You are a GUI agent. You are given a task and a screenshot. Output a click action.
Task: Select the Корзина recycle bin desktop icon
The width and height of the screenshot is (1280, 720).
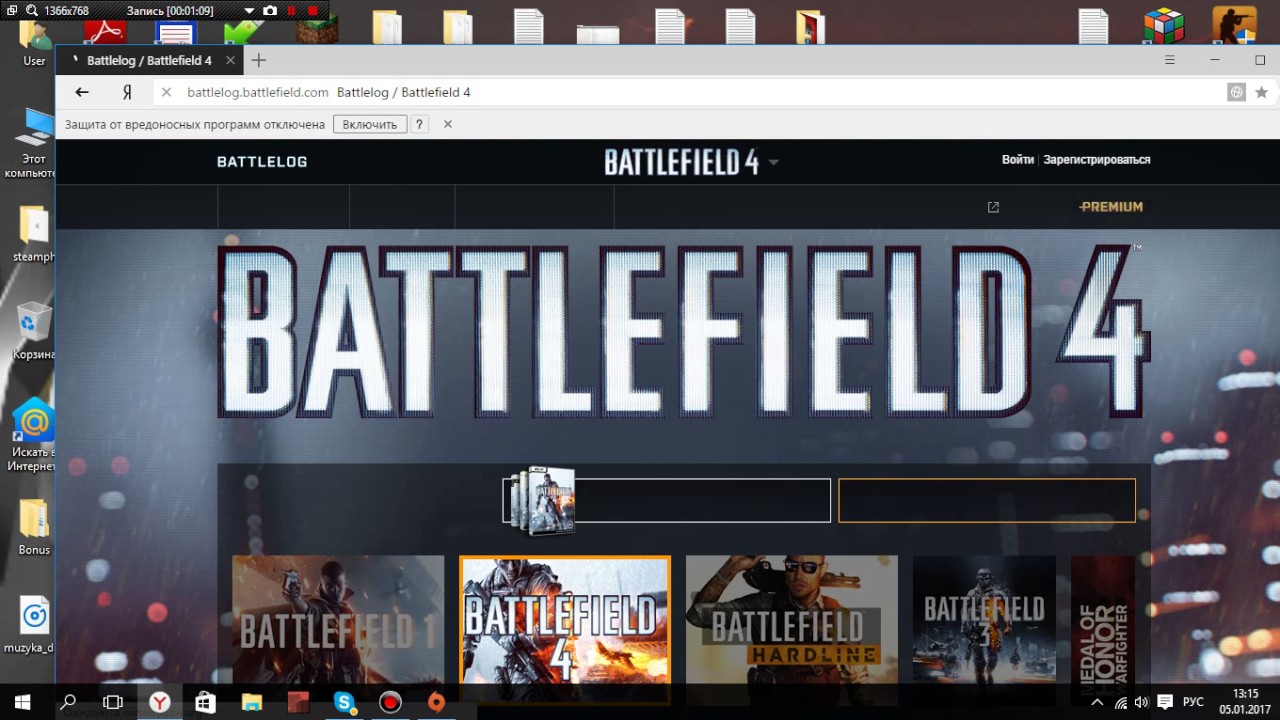click(x=33, y=330)
